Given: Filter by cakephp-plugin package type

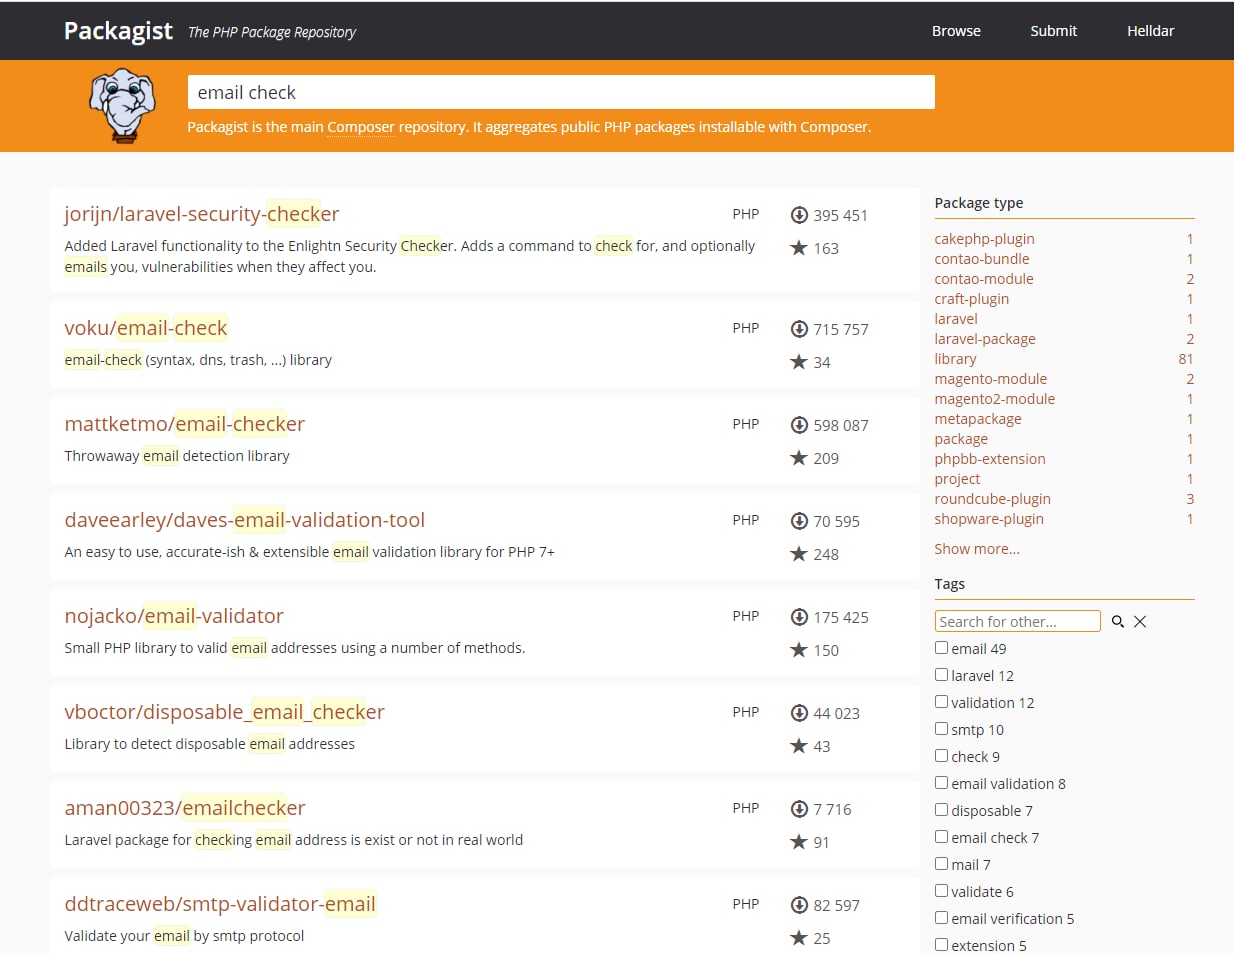Looking at the screenshot, I should coord(985,239).
